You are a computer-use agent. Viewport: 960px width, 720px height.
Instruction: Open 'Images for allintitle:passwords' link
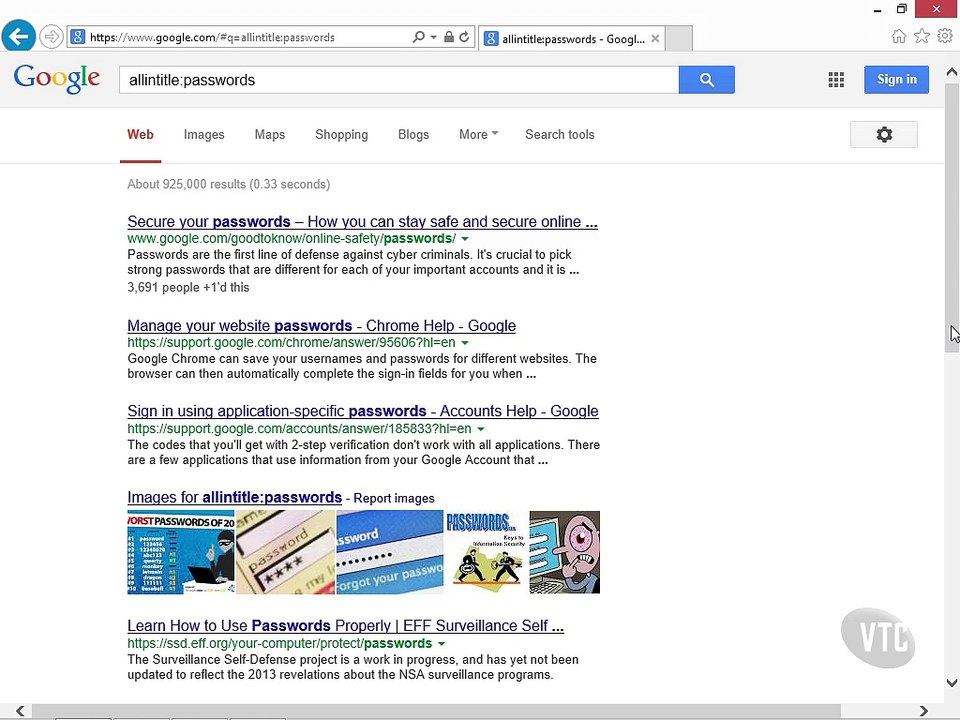234,497
